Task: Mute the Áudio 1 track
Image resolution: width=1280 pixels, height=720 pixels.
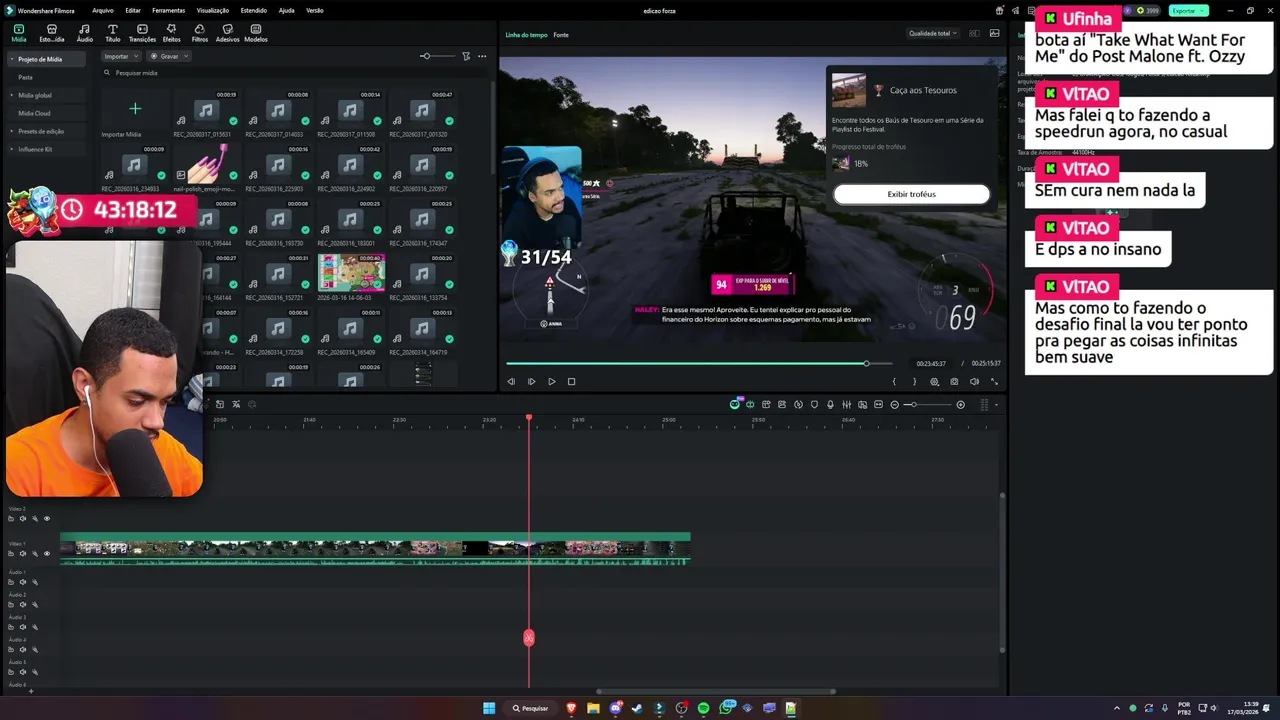Action: coord(23,582)
